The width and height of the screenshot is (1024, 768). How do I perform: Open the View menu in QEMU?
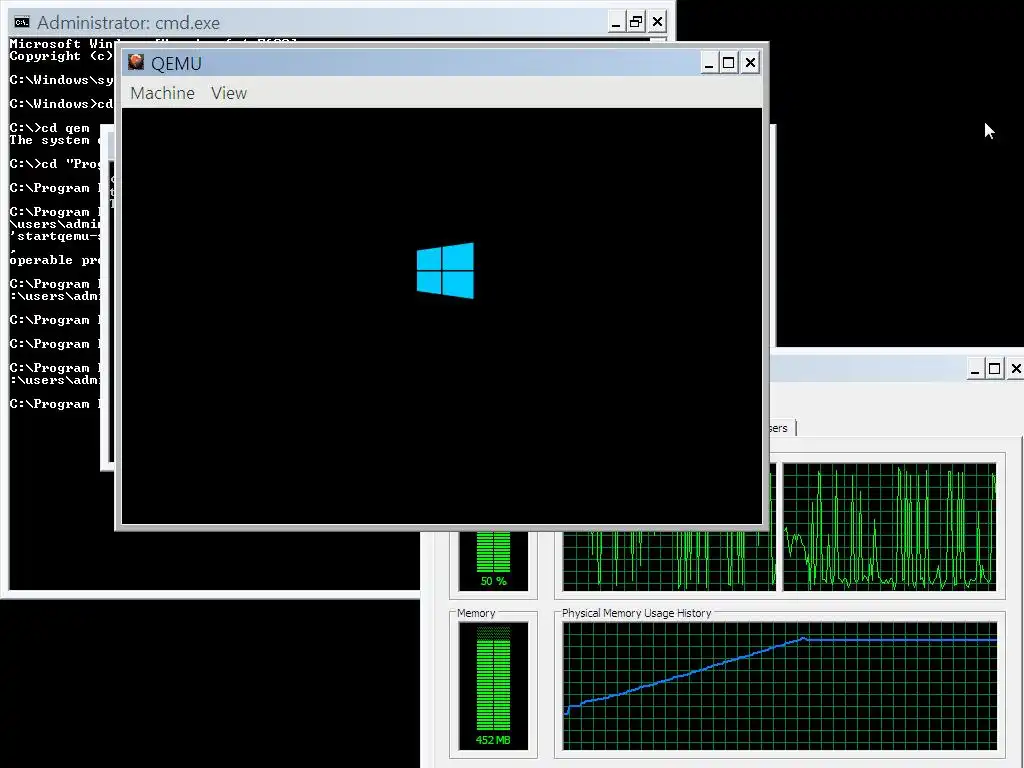(x=229, y=93)
